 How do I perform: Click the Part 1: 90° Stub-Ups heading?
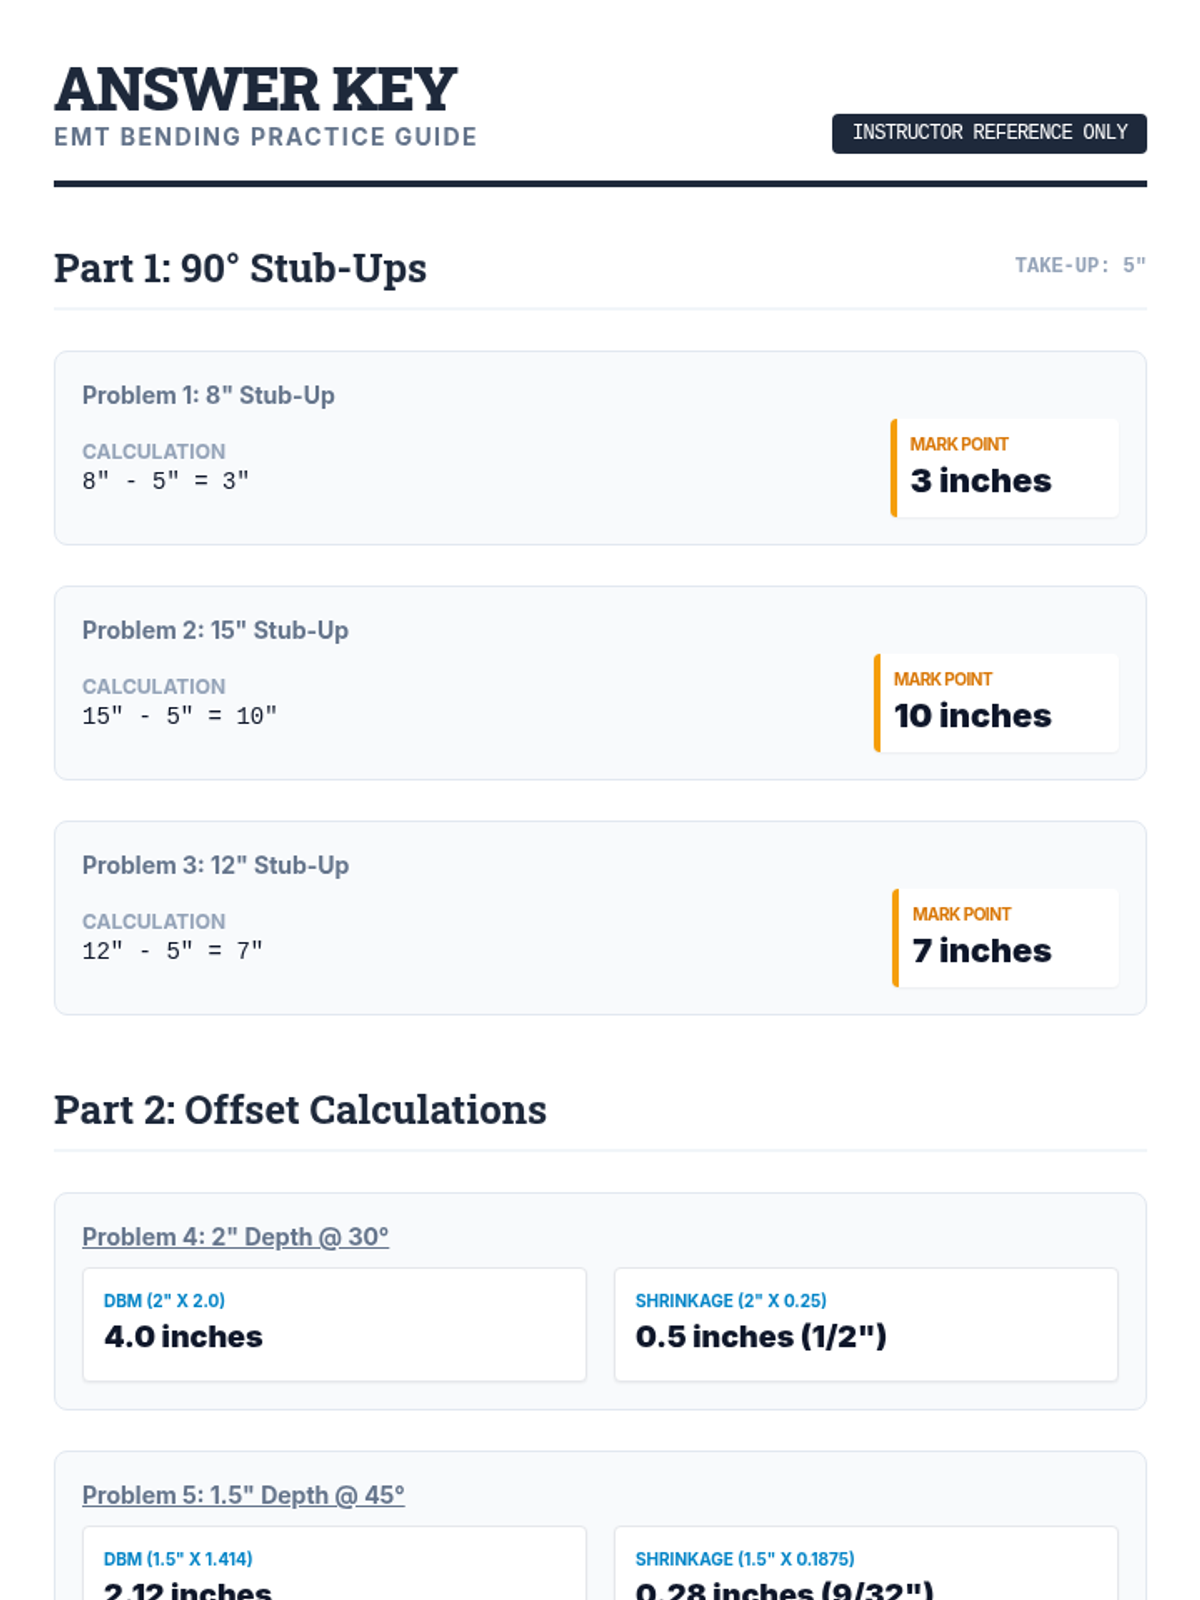240,268
